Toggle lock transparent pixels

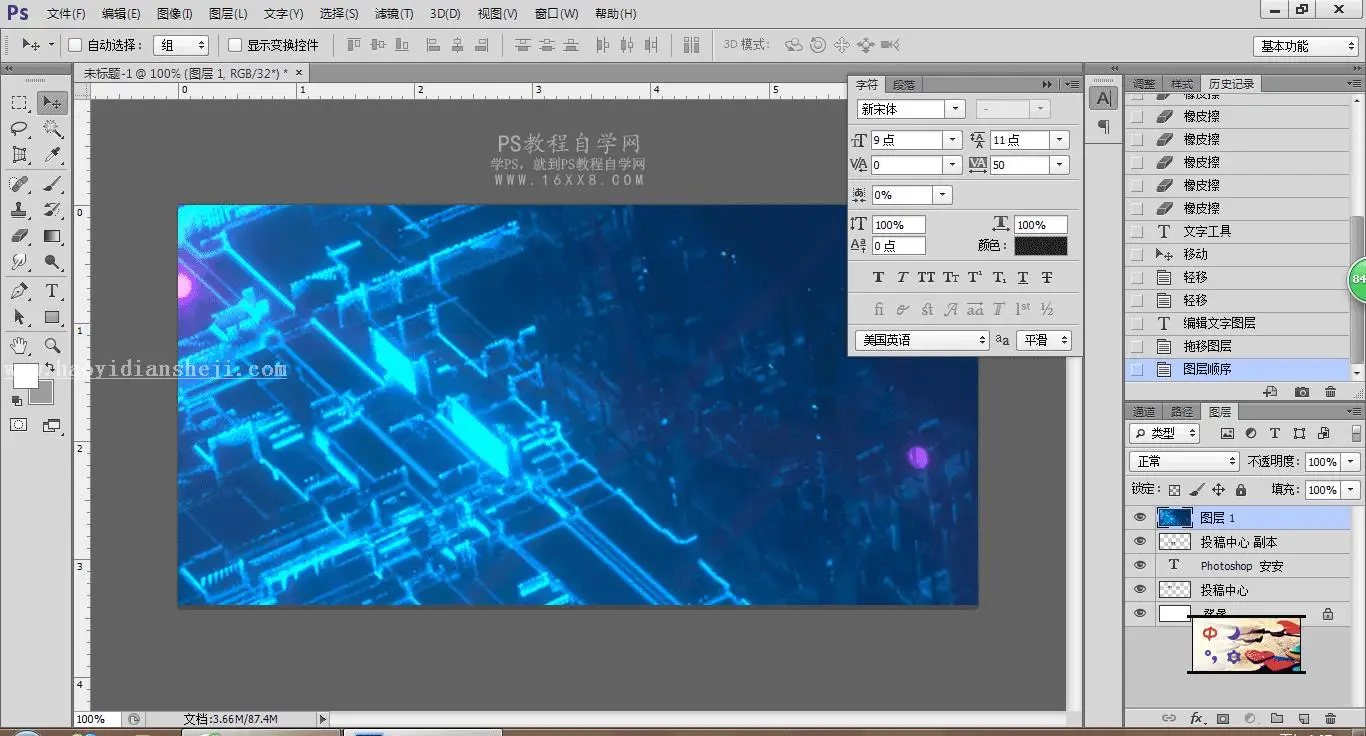1175,490
